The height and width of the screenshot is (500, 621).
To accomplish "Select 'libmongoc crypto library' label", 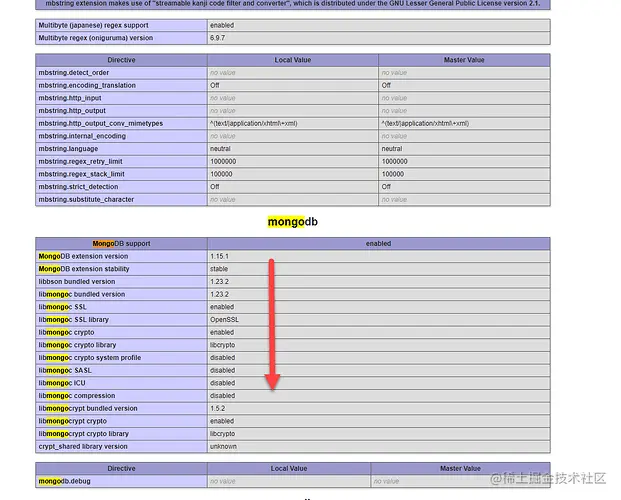I will 77,345.
